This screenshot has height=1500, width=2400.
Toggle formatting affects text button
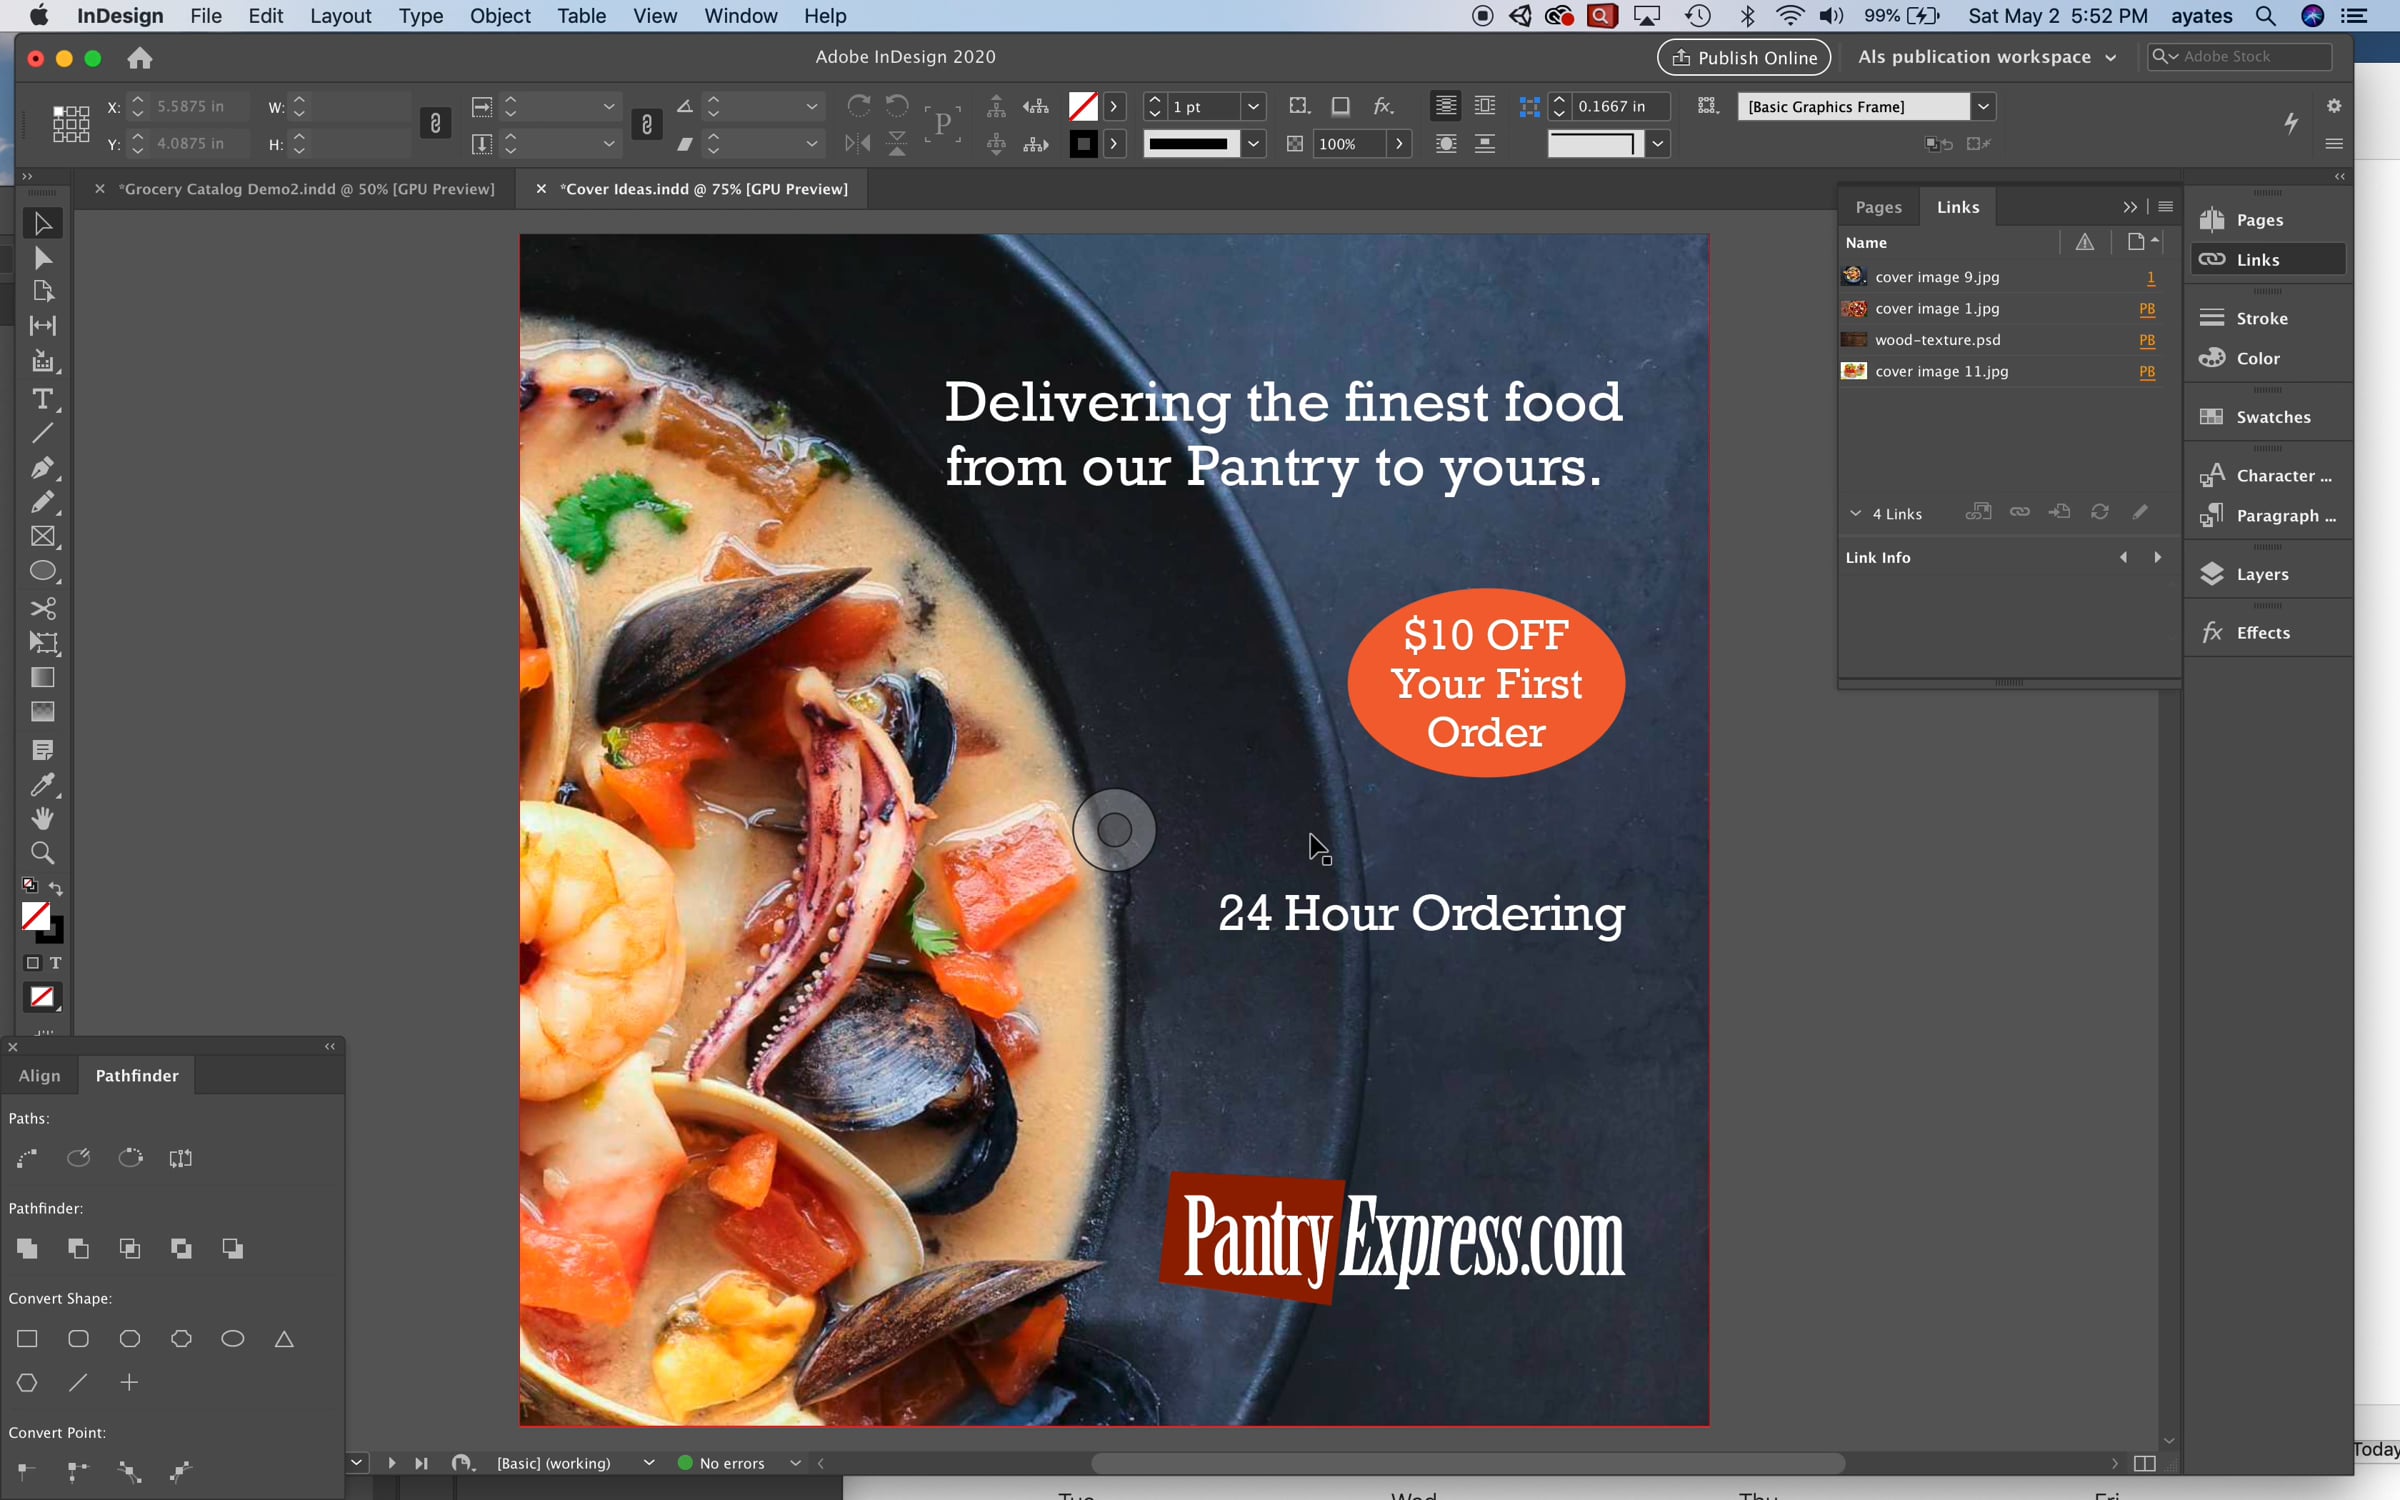(x=56, y=963)
